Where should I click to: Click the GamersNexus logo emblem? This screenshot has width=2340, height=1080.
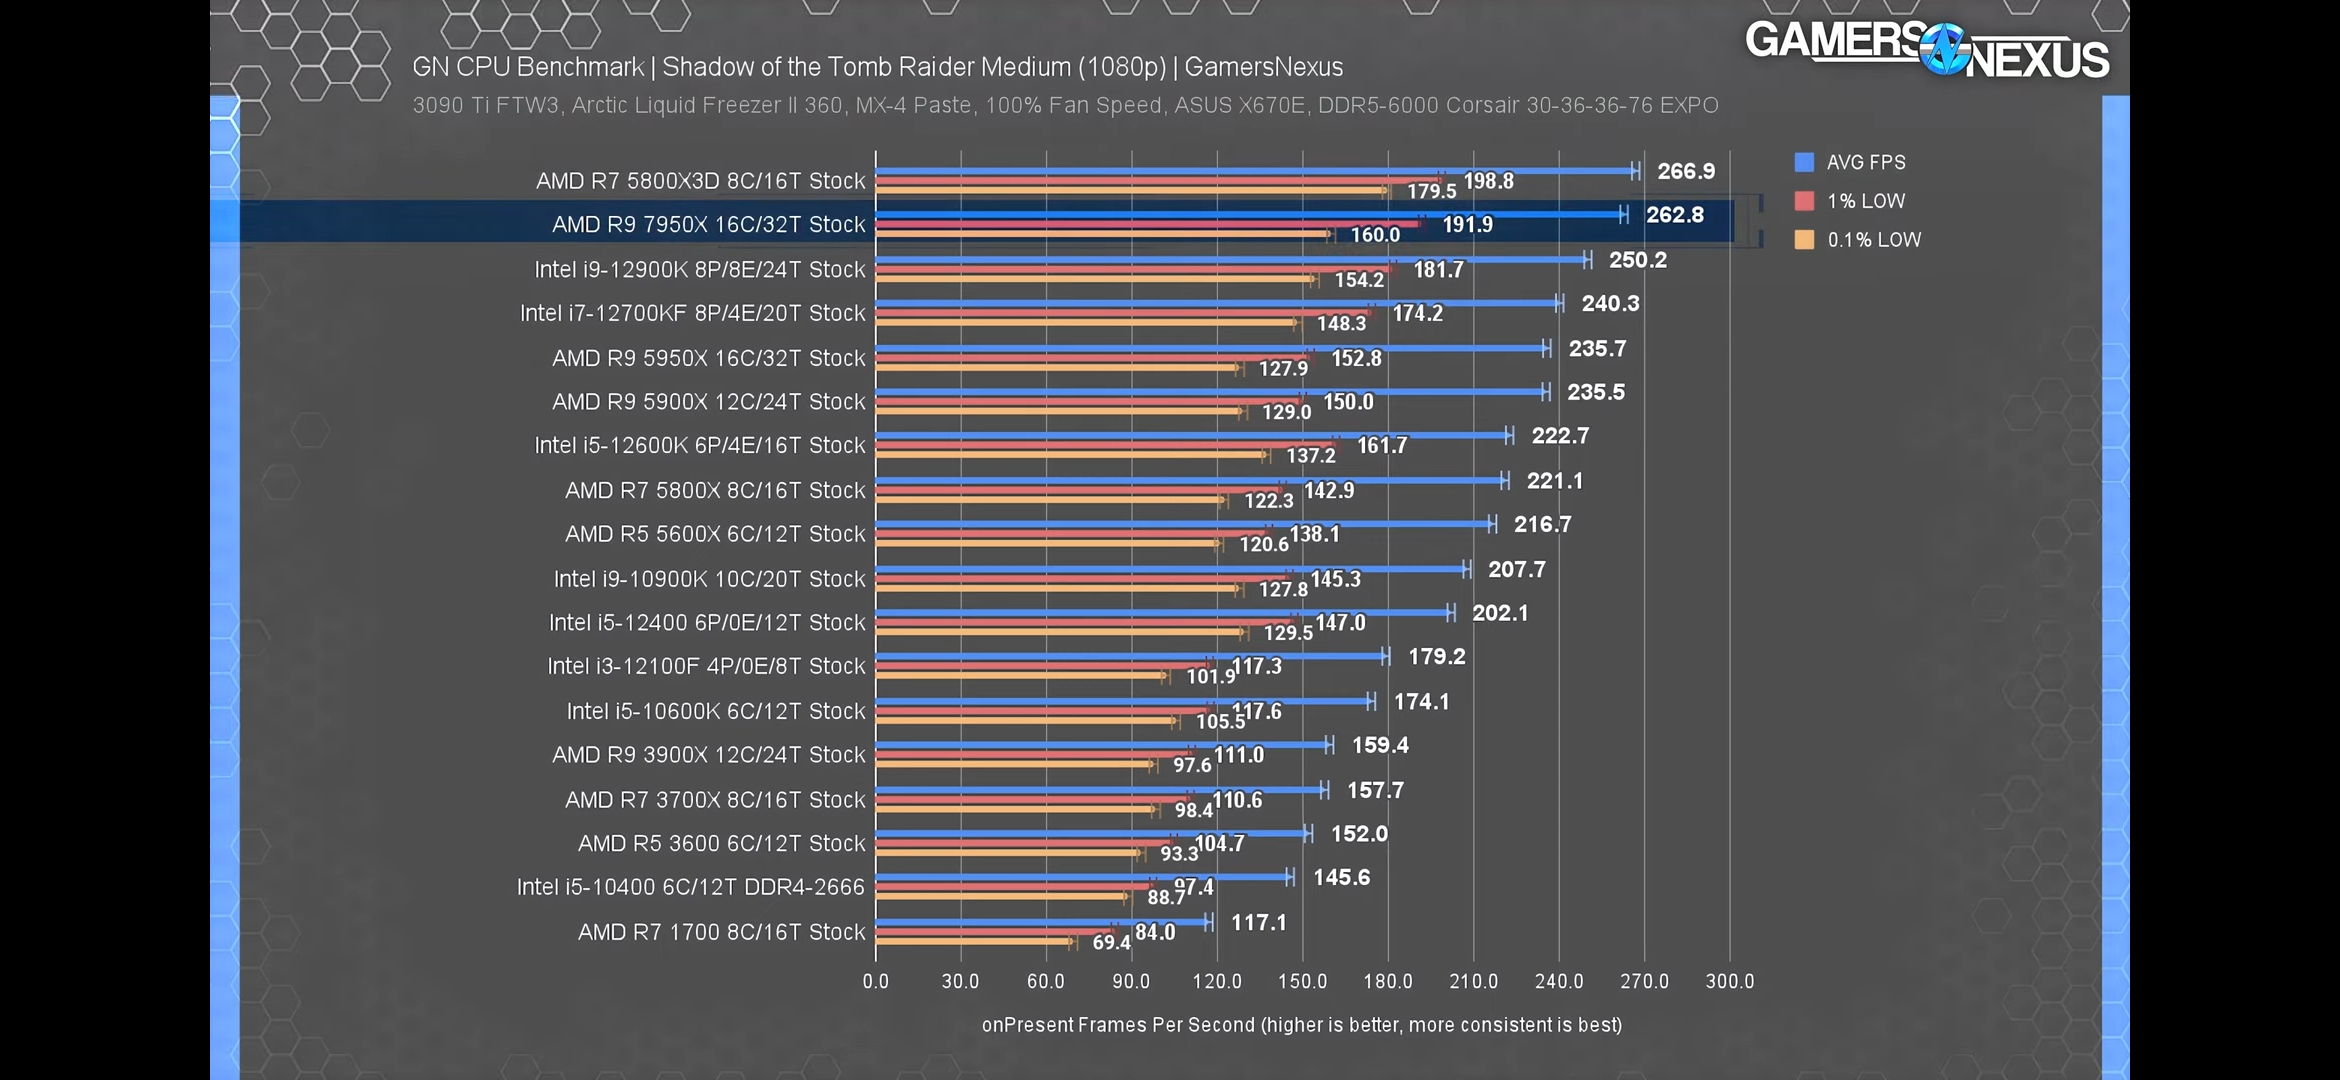1944,50
